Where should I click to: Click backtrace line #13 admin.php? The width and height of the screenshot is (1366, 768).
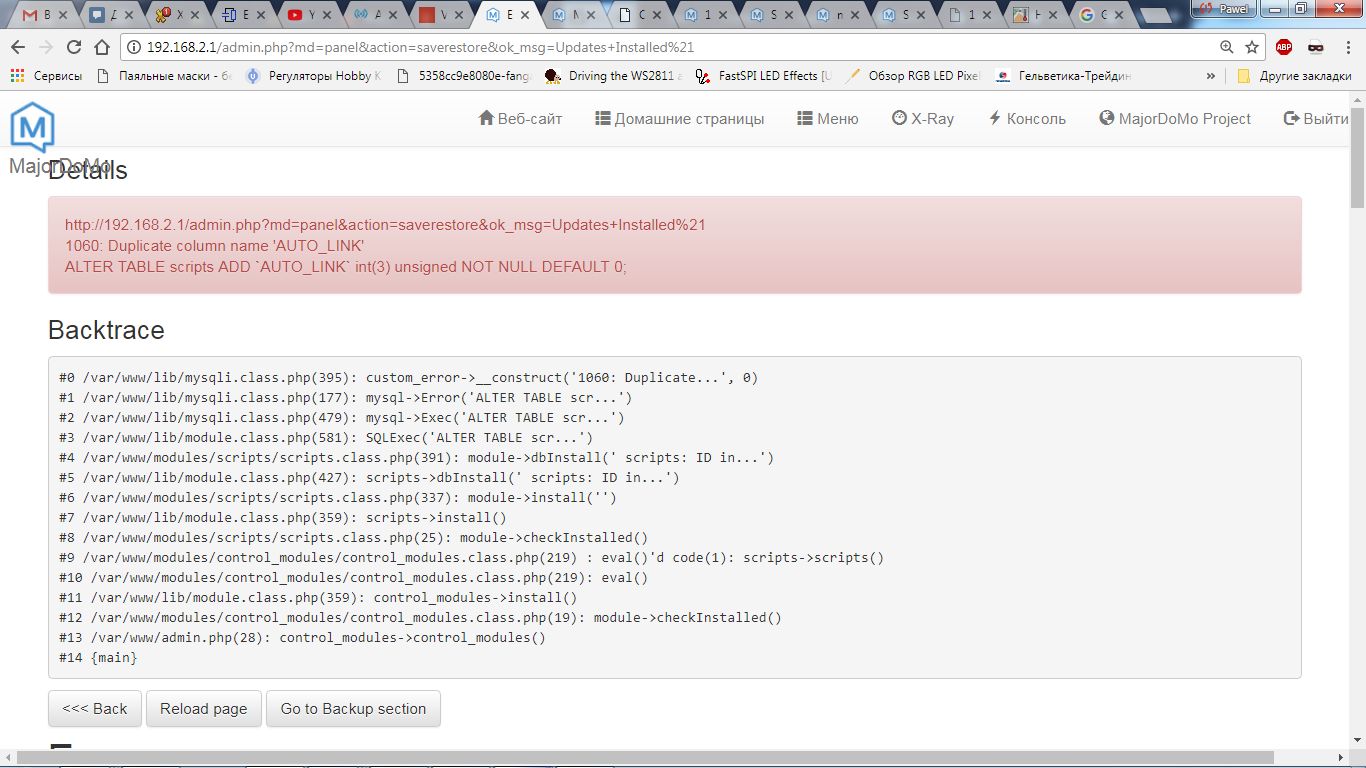tap(302, 638)
